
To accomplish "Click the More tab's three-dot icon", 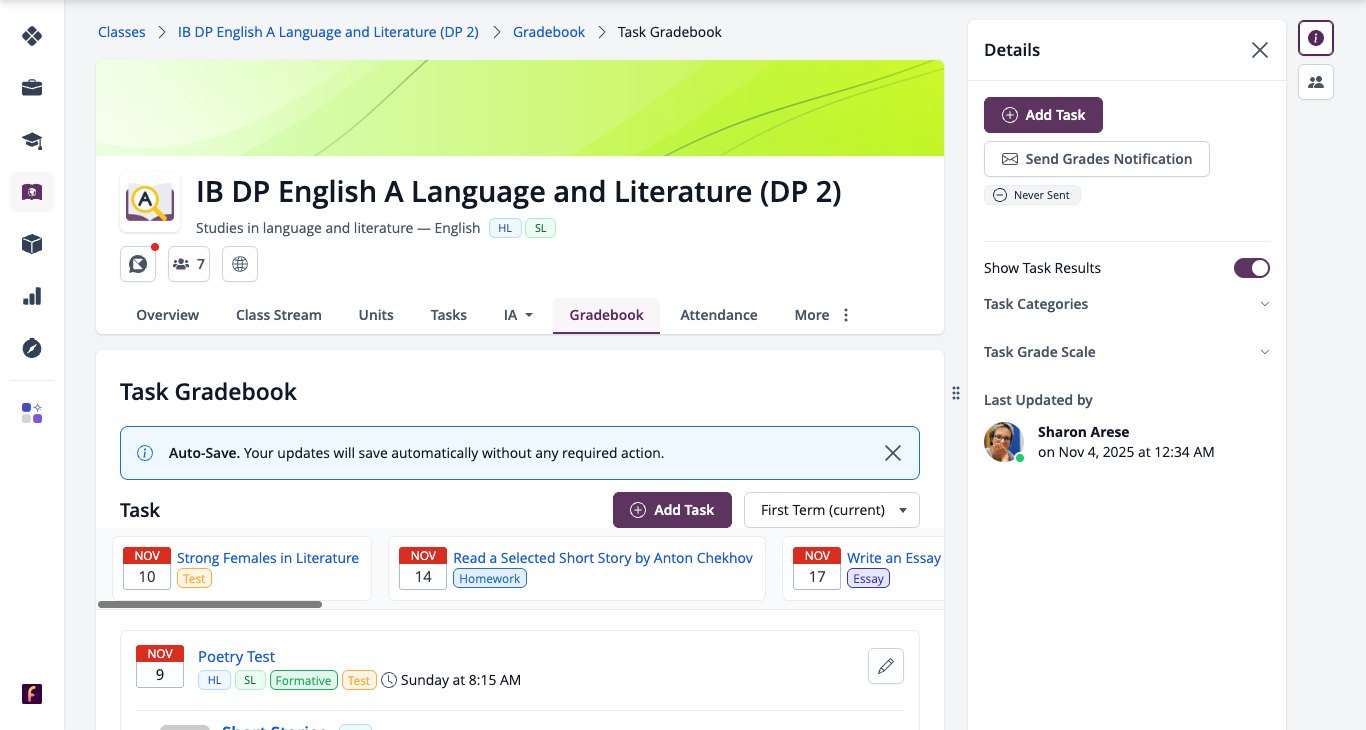I will click(x=846, y=315).
